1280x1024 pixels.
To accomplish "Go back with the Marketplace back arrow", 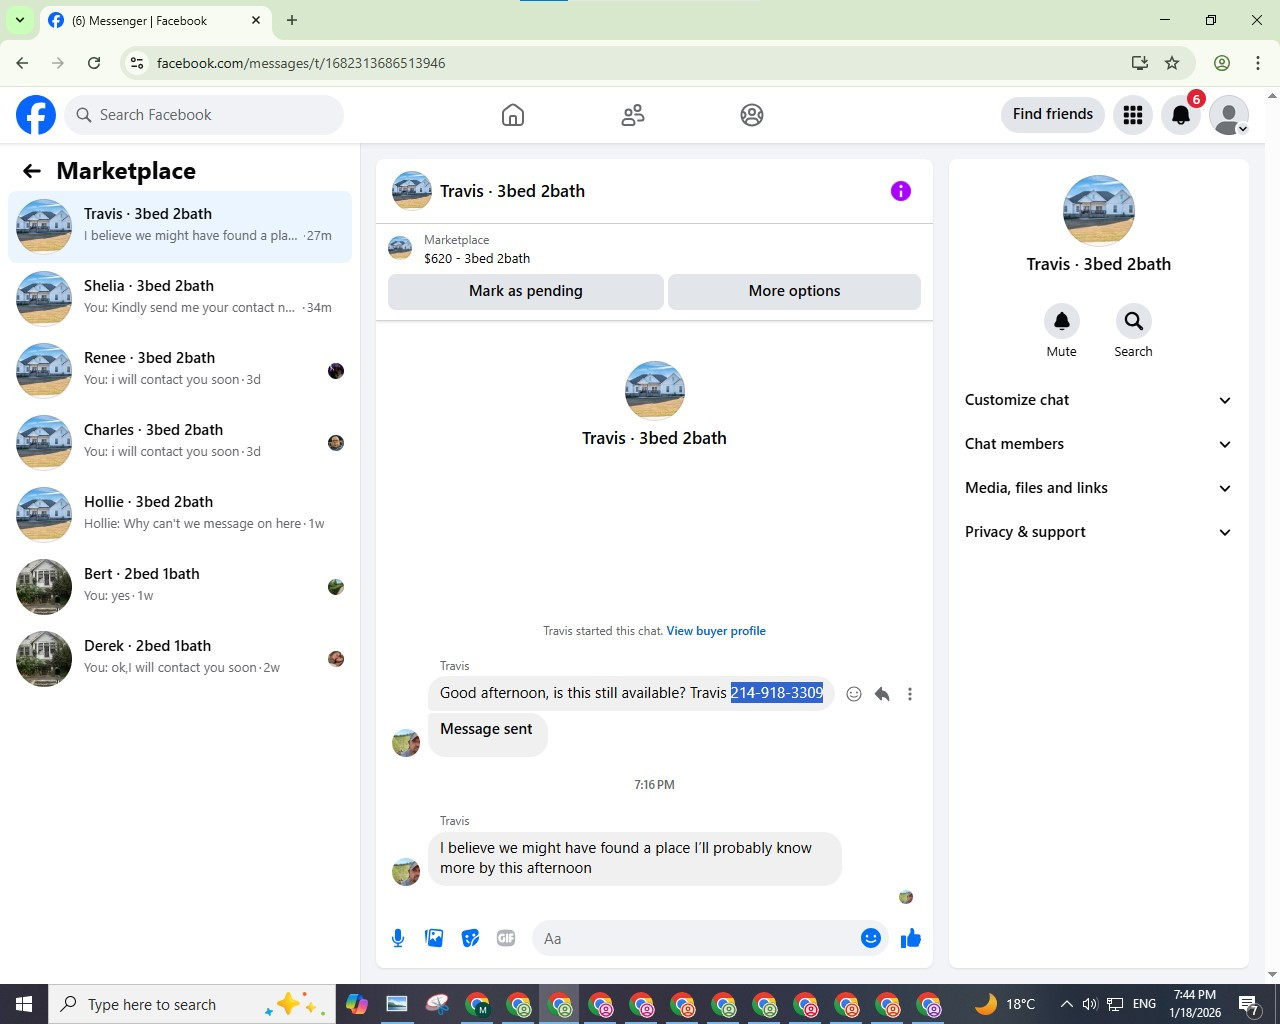I will [x=32, y=171].
